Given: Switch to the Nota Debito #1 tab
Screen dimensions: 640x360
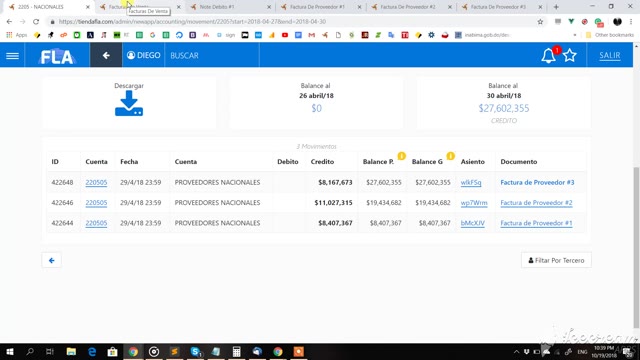Looking at the screenshot, I should click(x=231, y=7).
